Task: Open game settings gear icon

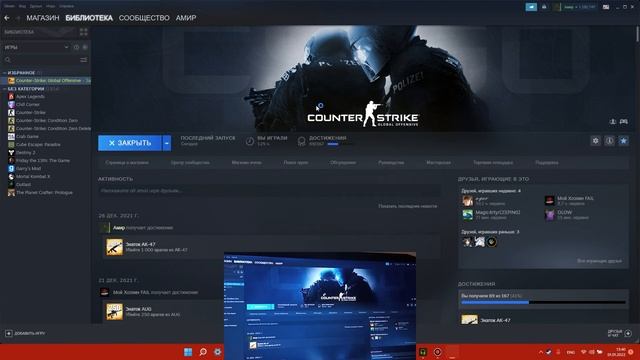Action: (x=596, y=141)
